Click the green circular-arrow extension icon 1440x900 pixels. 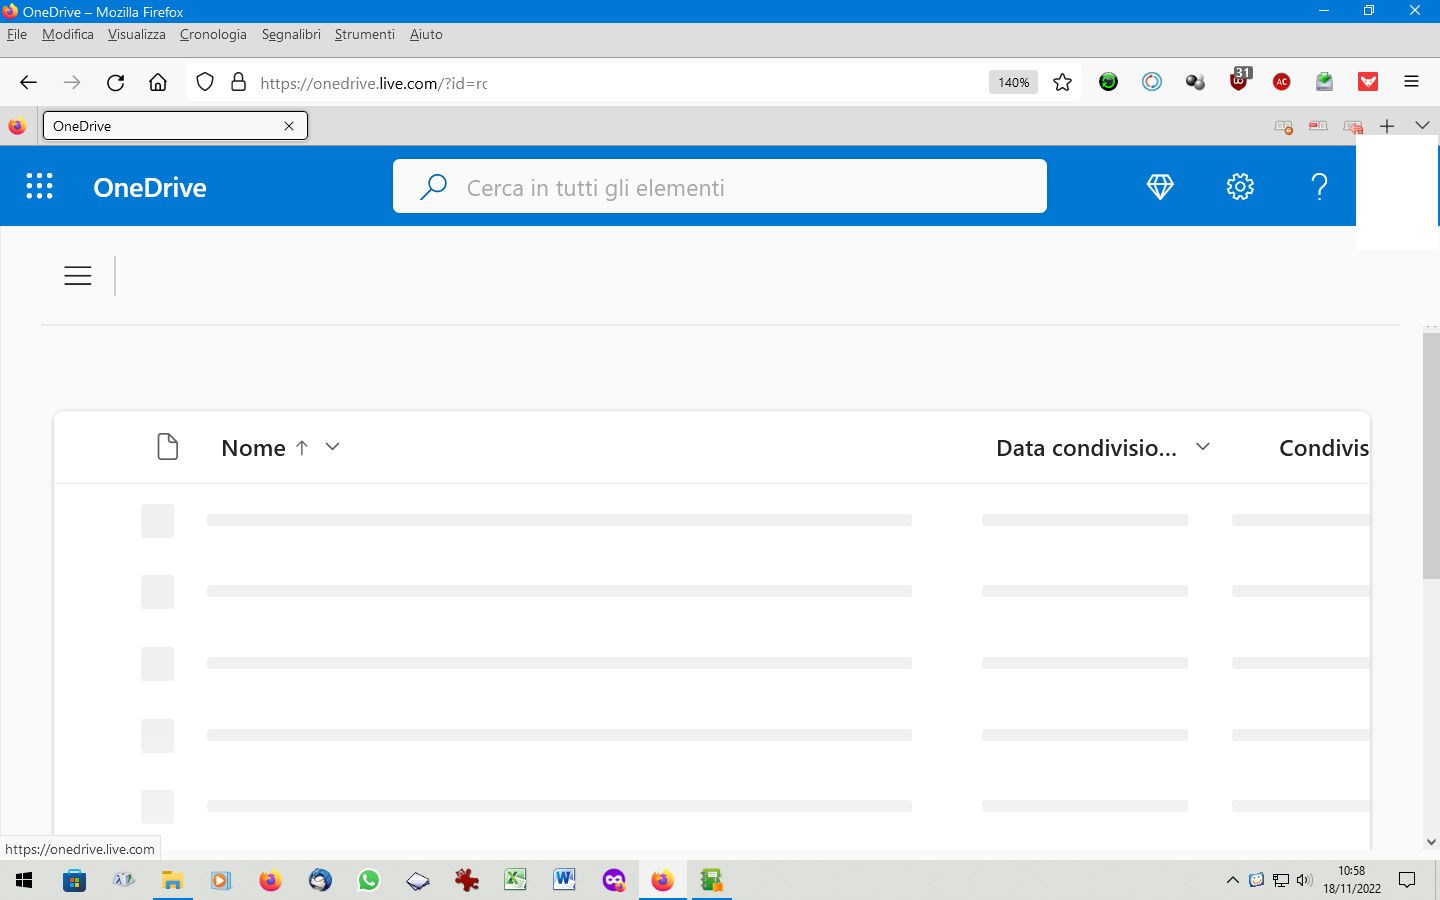(1108, 82)
